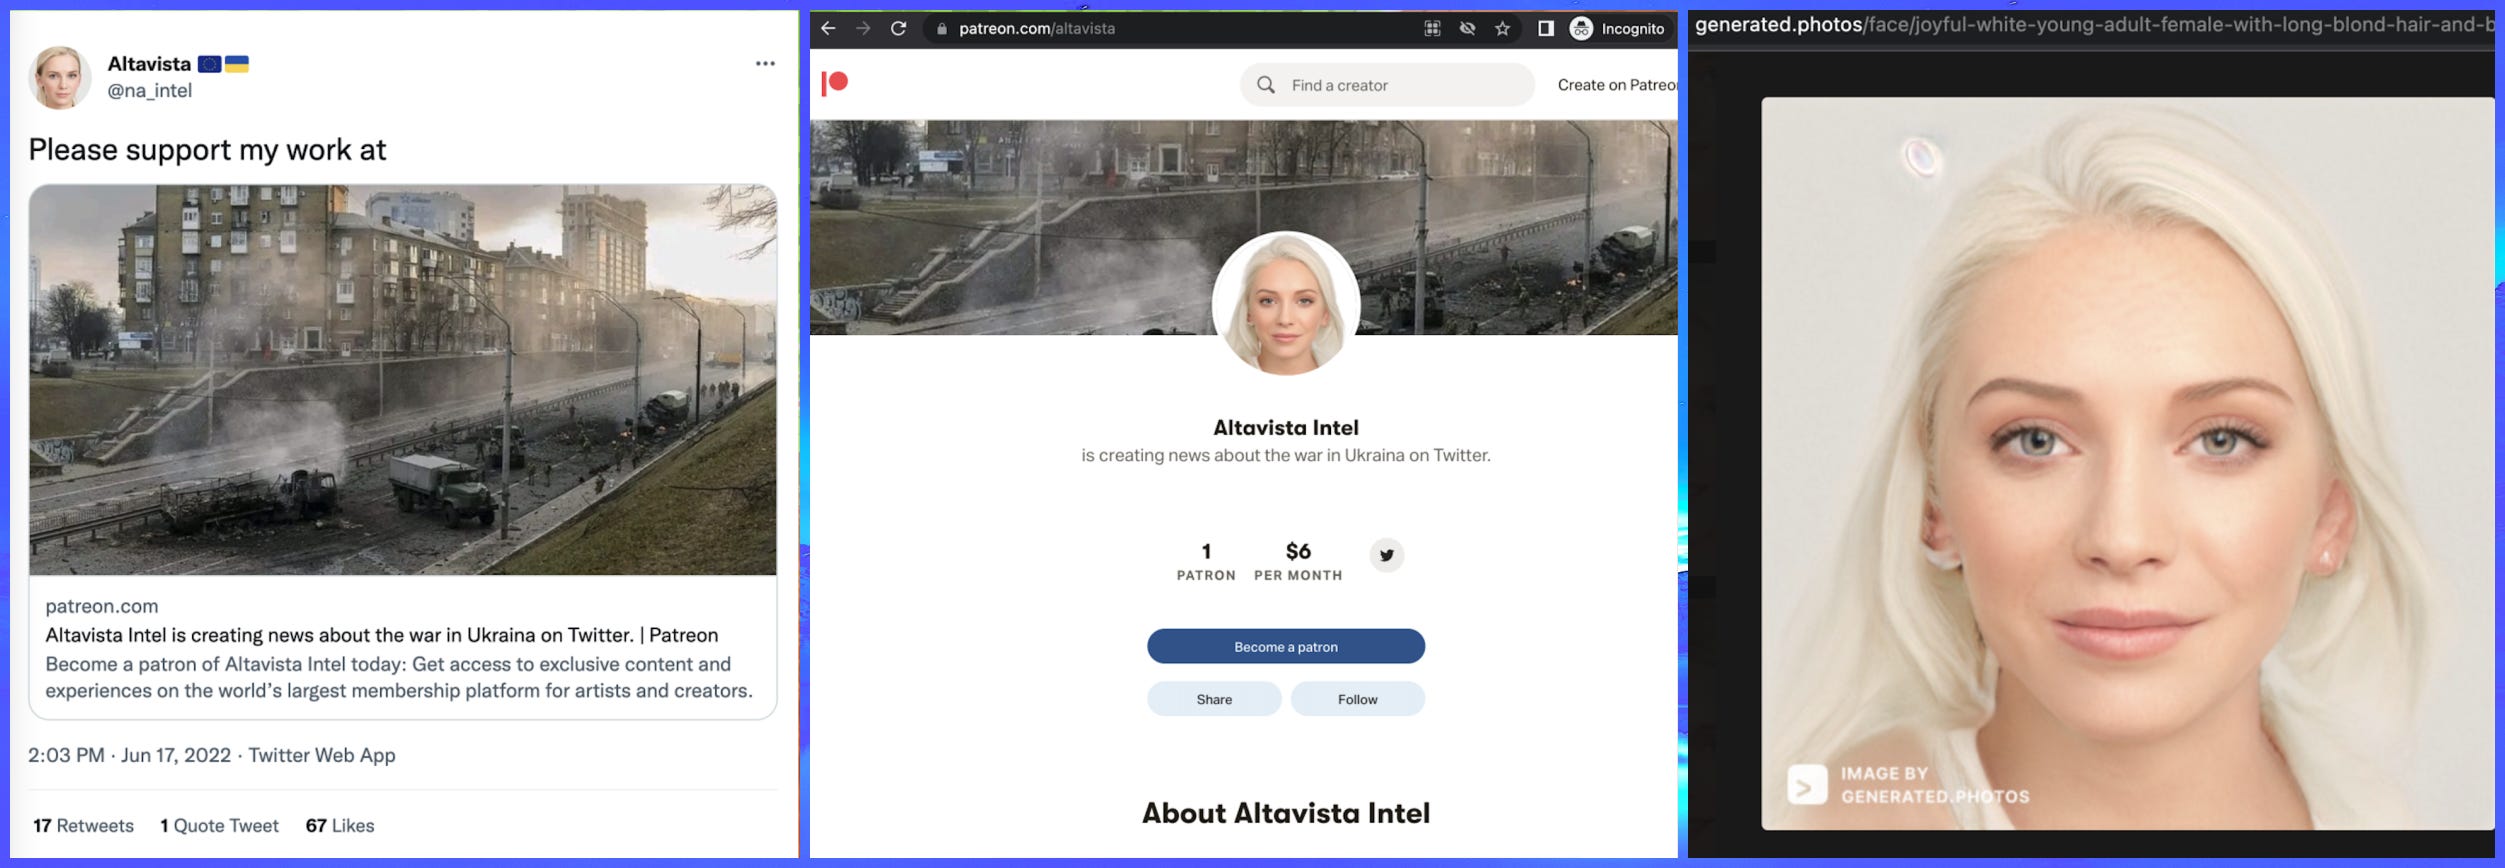Open the Create on Patreon link
Screen dimensions: 2505x868
pos(1615,85)
